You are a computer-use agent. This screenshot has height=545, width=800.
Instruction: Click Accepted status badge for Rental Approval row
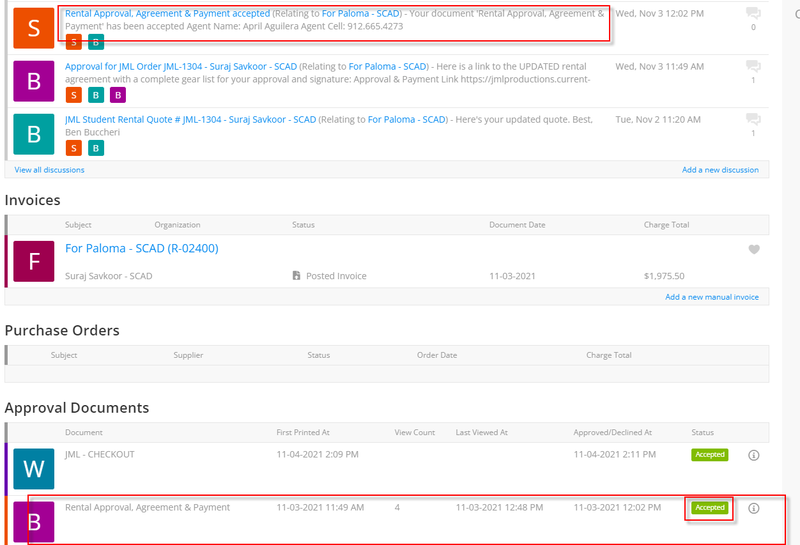pos(709,508)
